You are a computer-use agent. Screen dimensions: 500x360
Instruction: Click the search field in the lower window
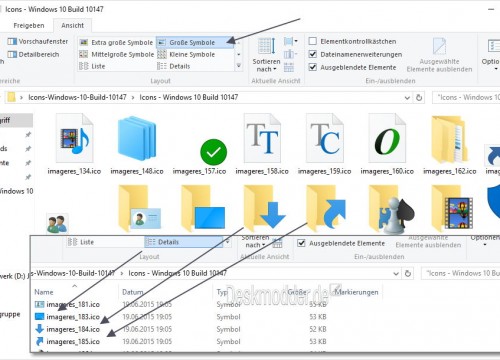coord(461,273)
